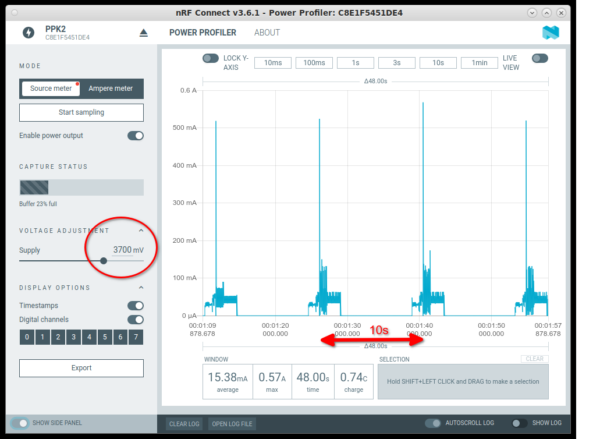
Task: Turn off the Timestamps toggle
Action: 135,306
